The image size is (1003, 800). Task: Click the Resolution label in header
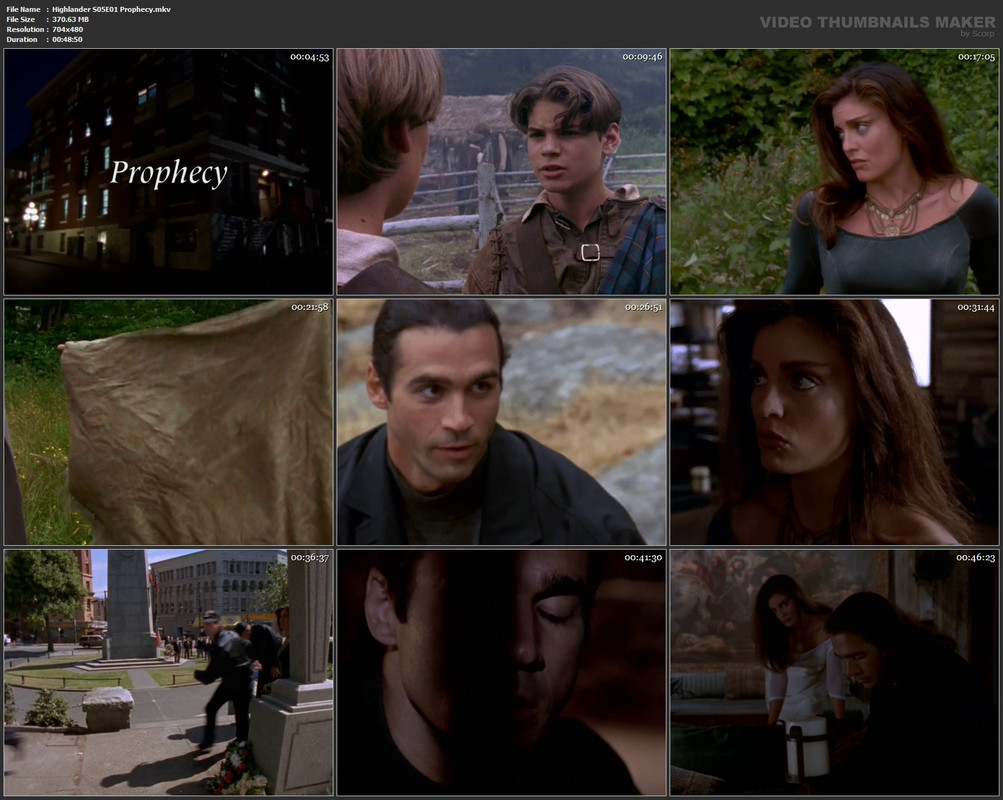coord(25,29)
